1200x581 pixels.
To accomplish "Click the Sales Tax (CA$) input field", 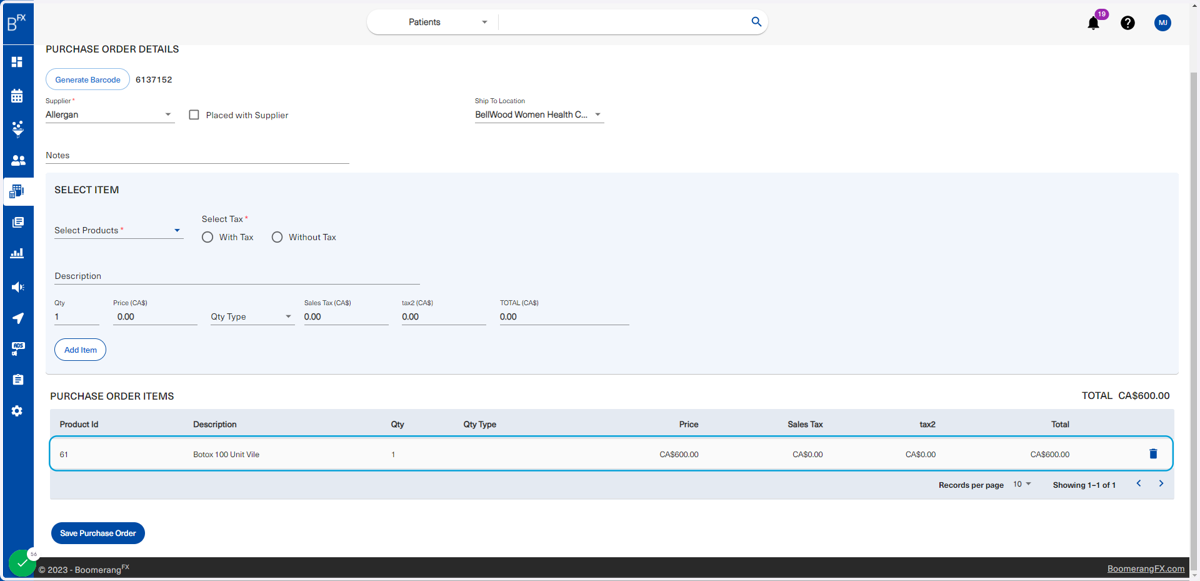I will point(346,317).
